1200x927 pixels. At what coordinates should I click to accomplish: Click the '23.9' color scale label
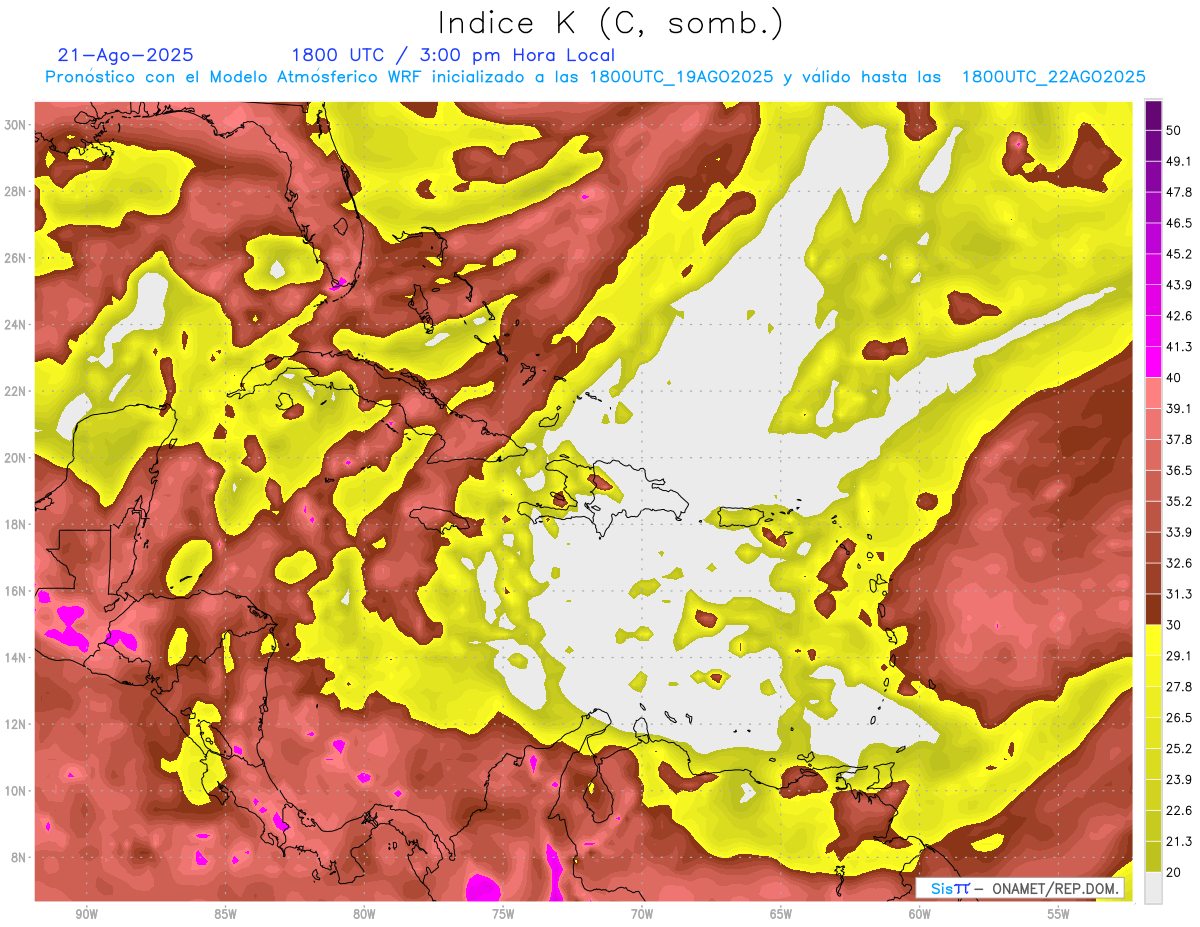click(x=1179, y=779)
